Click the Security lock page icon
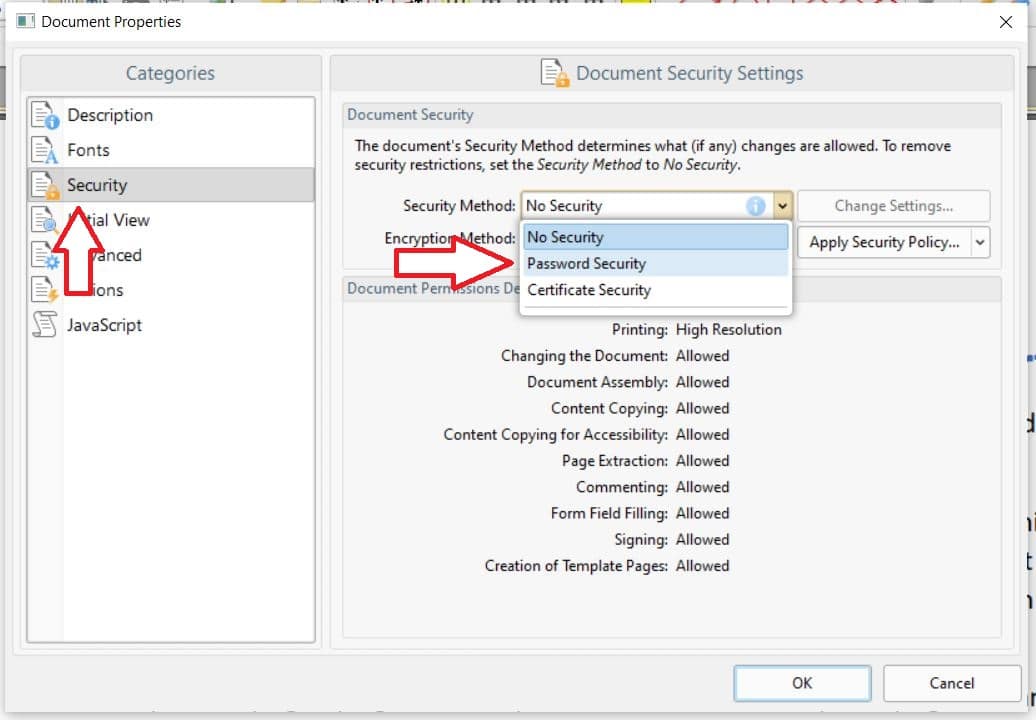The height and width of the screenshot is (720, 1036). [x=46, y=185]
